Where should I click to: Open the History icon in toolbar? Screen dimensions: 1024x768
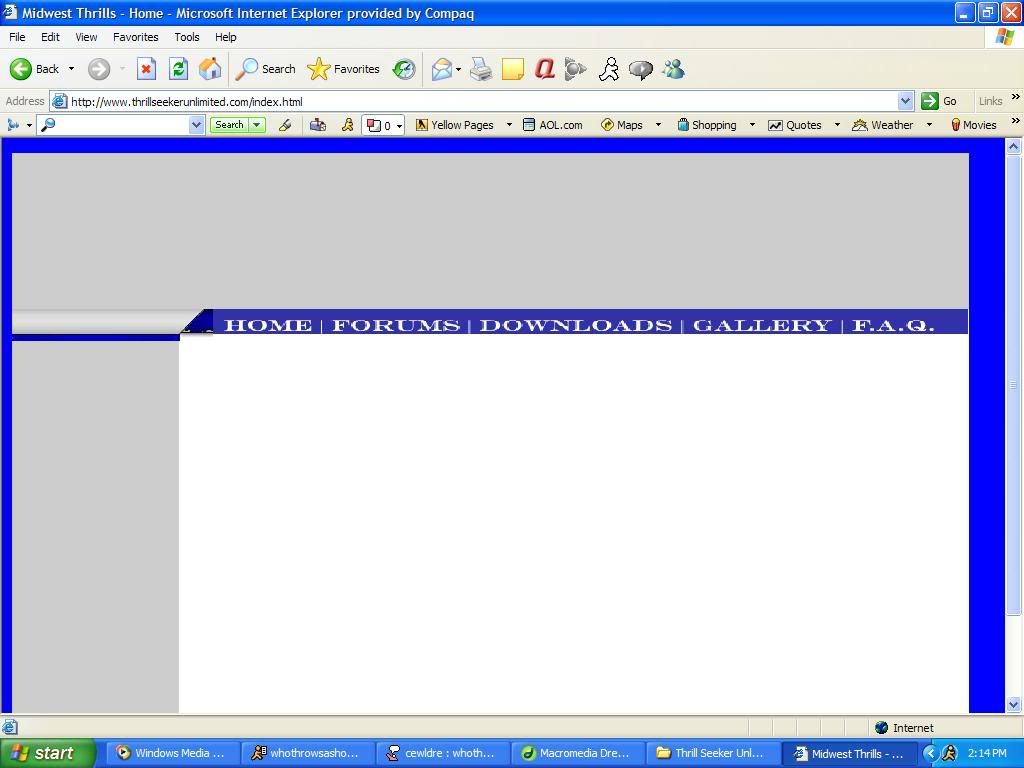[x=404, y=69]
